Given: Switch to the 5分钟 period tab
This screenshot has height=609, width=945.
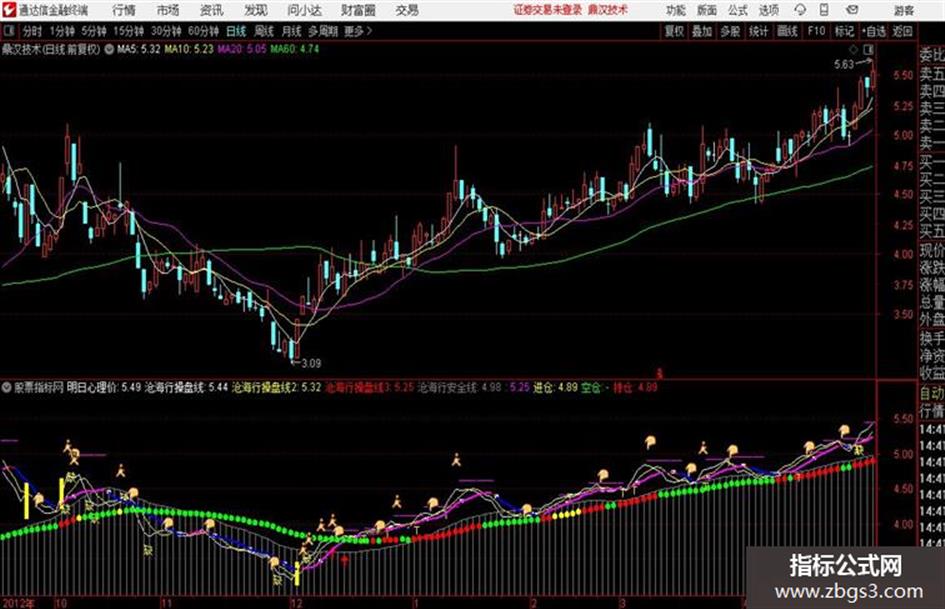Looking at the screenshot, I should tap(93, 31).
